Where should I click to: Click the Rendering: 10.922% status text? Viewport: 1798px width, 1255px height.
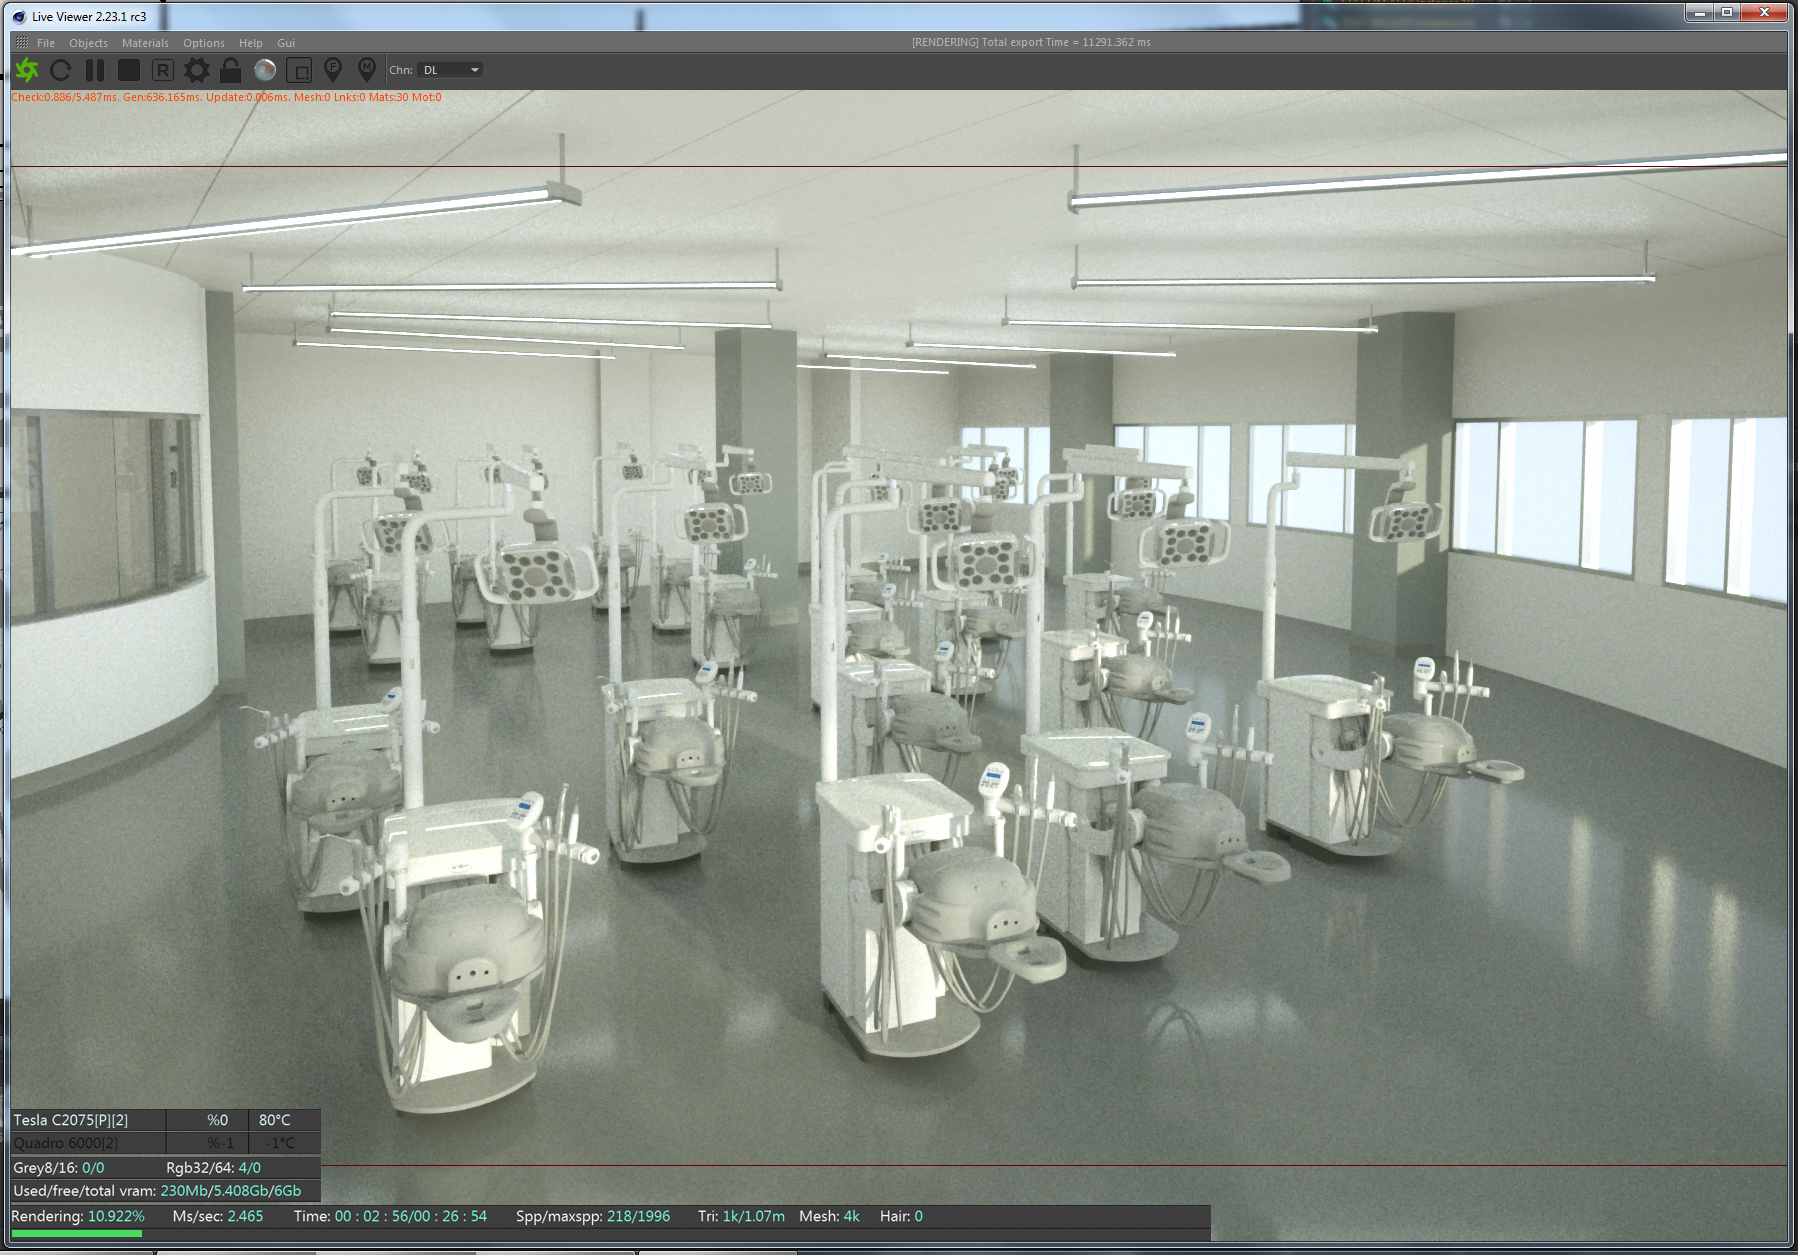tap(78, 1216)
